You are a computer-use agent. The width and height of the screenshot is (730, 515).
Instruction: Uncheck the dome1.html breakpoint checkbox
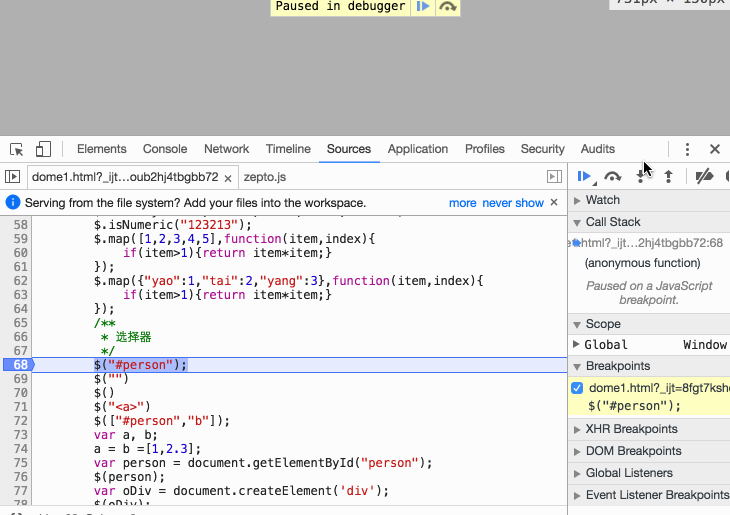pos(577,388)
